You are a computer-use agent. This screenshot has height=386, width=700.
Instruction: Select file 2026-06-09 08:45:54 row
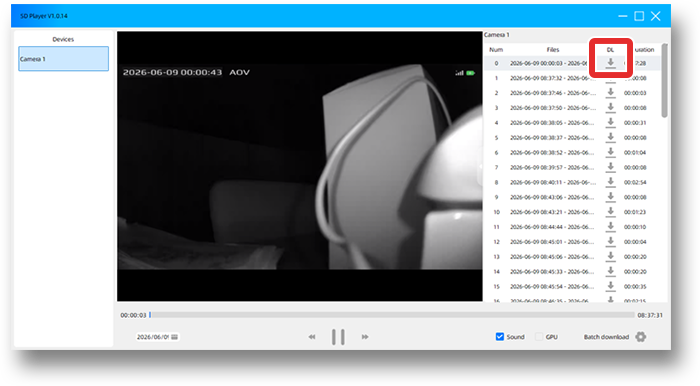pyautogui.click(x=572, y=286)
